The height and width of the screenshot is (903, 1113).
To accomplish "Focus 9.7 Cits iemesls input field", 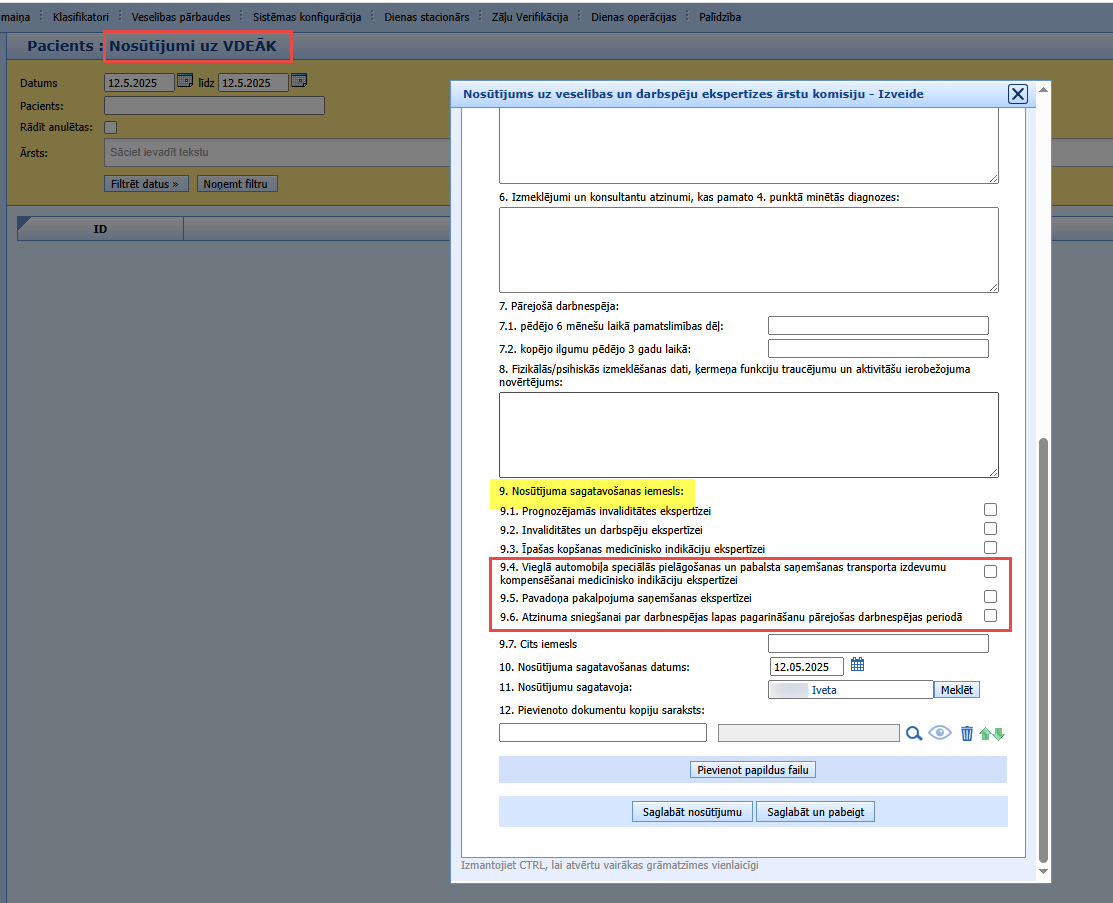I will point(878,644).
